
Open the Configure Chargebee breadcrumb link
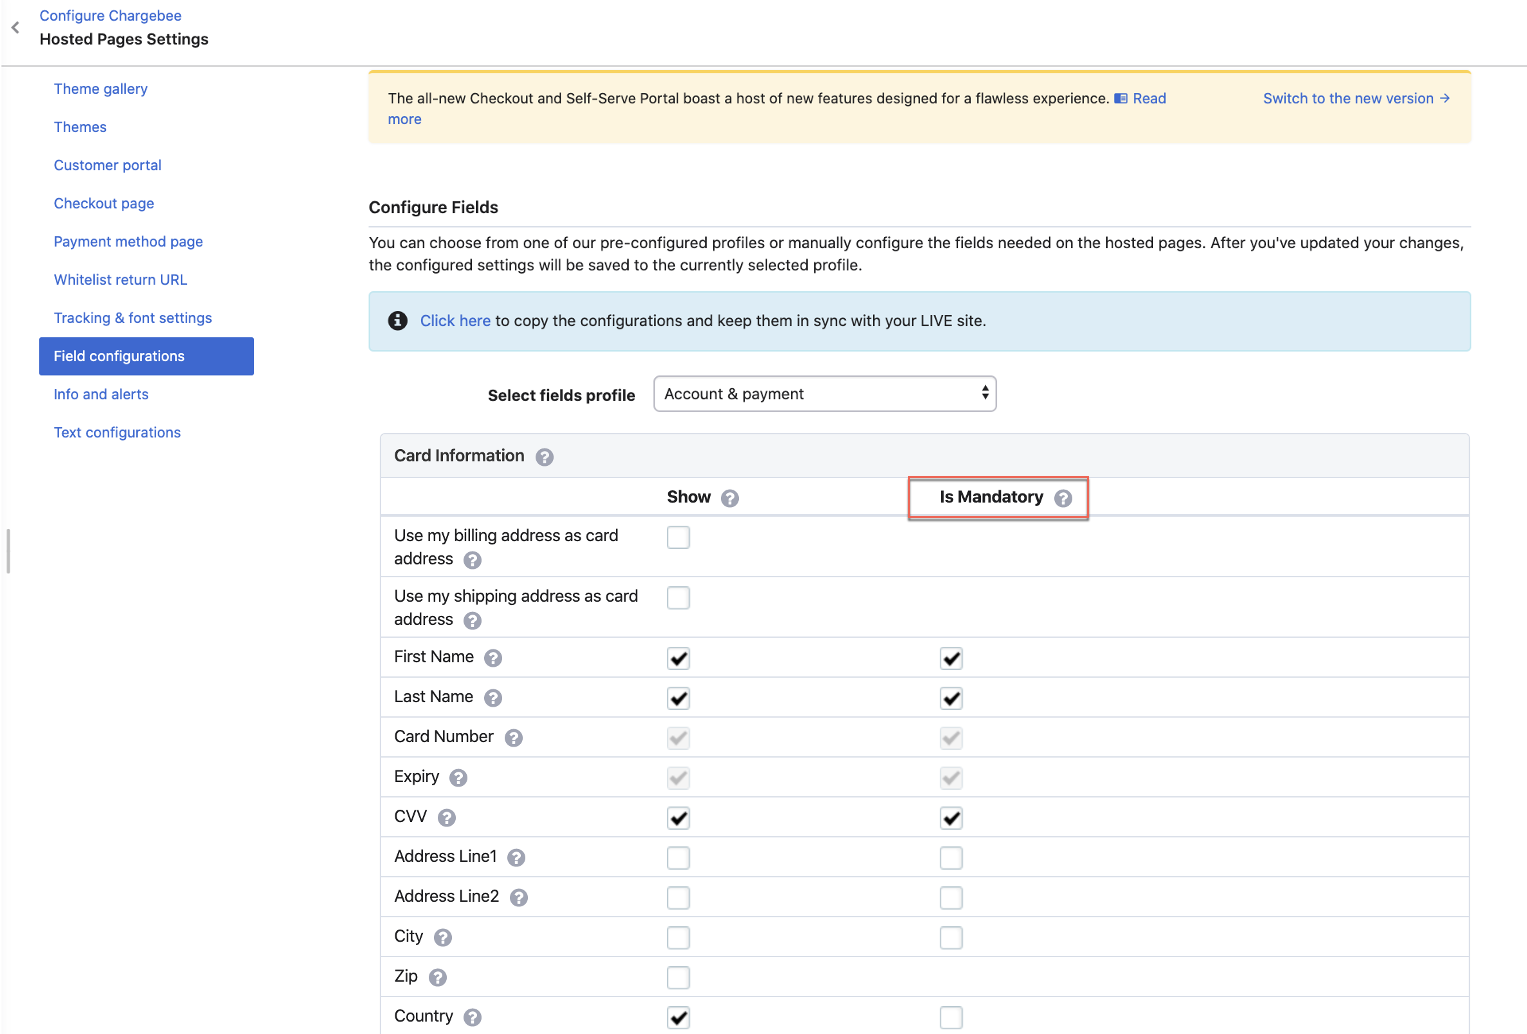pos(110,16)
